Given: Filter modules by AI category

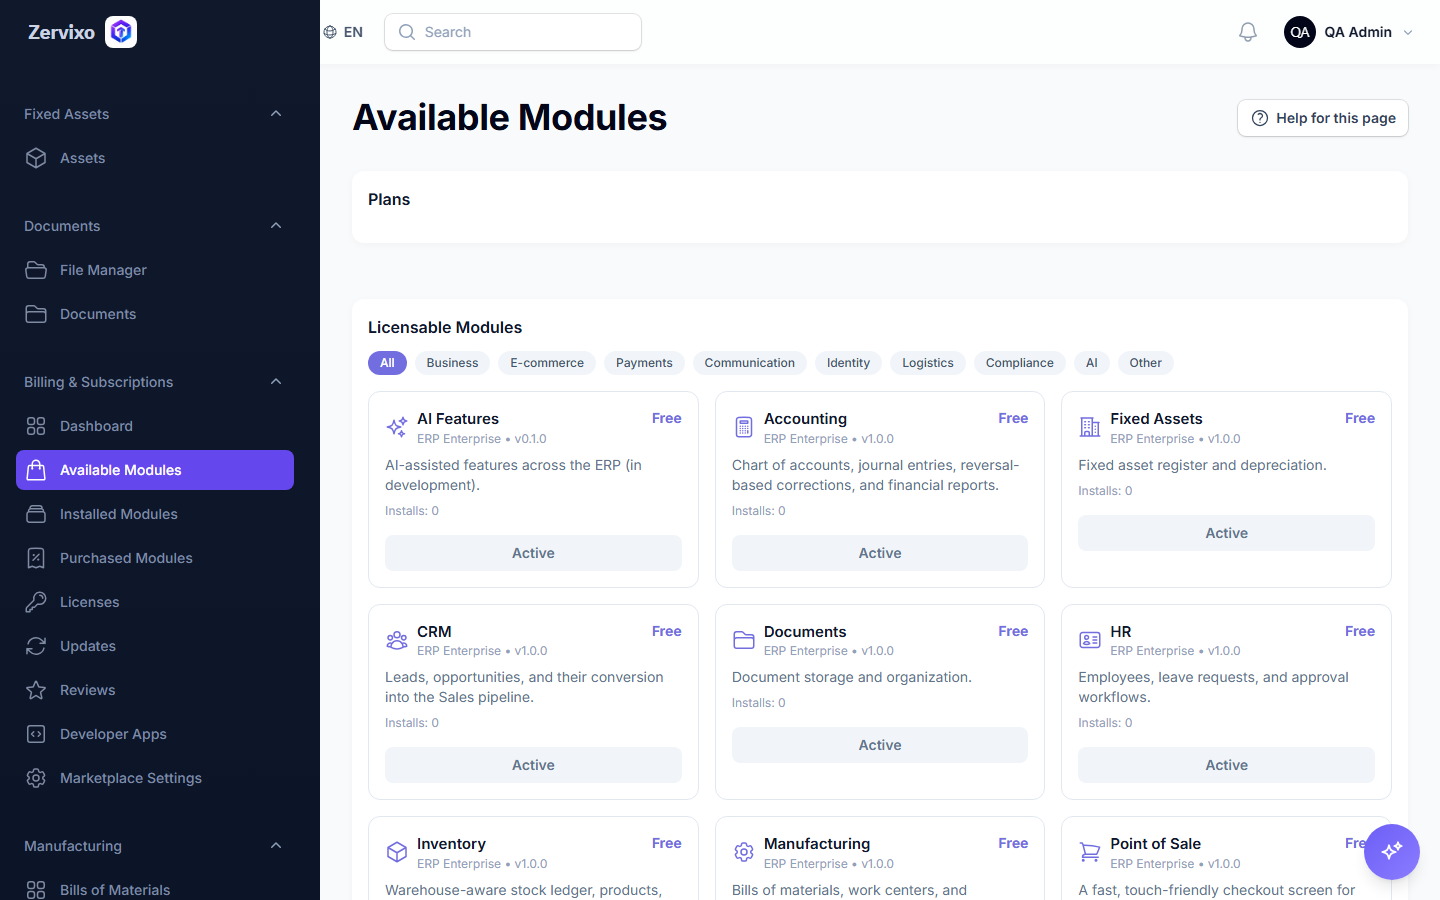Looking at the screenshot, I should pos(1092,363).
